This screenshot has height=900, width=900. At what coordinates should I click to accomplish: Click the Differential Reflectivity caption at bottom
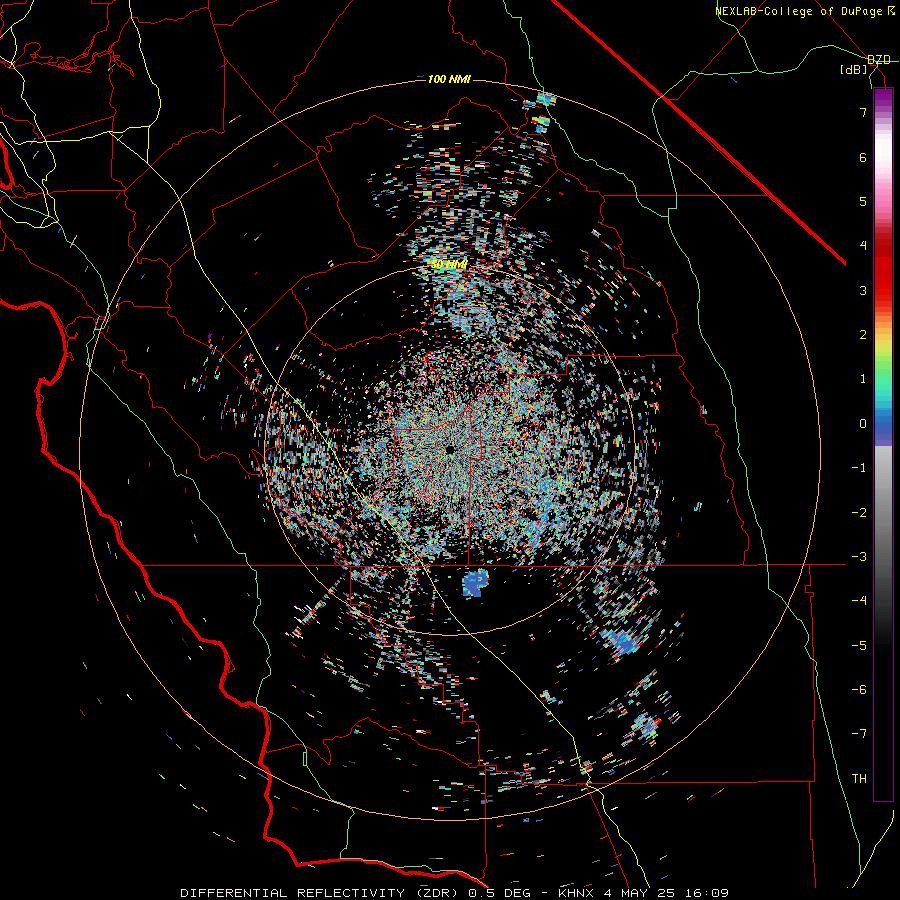[455, 893]
